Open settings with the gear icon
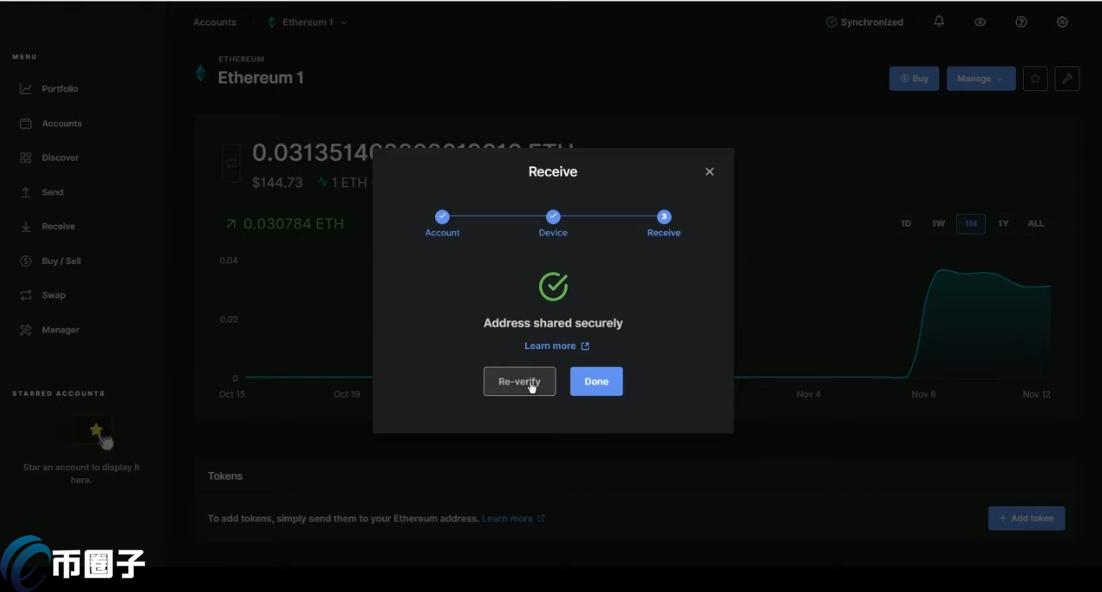 1062,22
